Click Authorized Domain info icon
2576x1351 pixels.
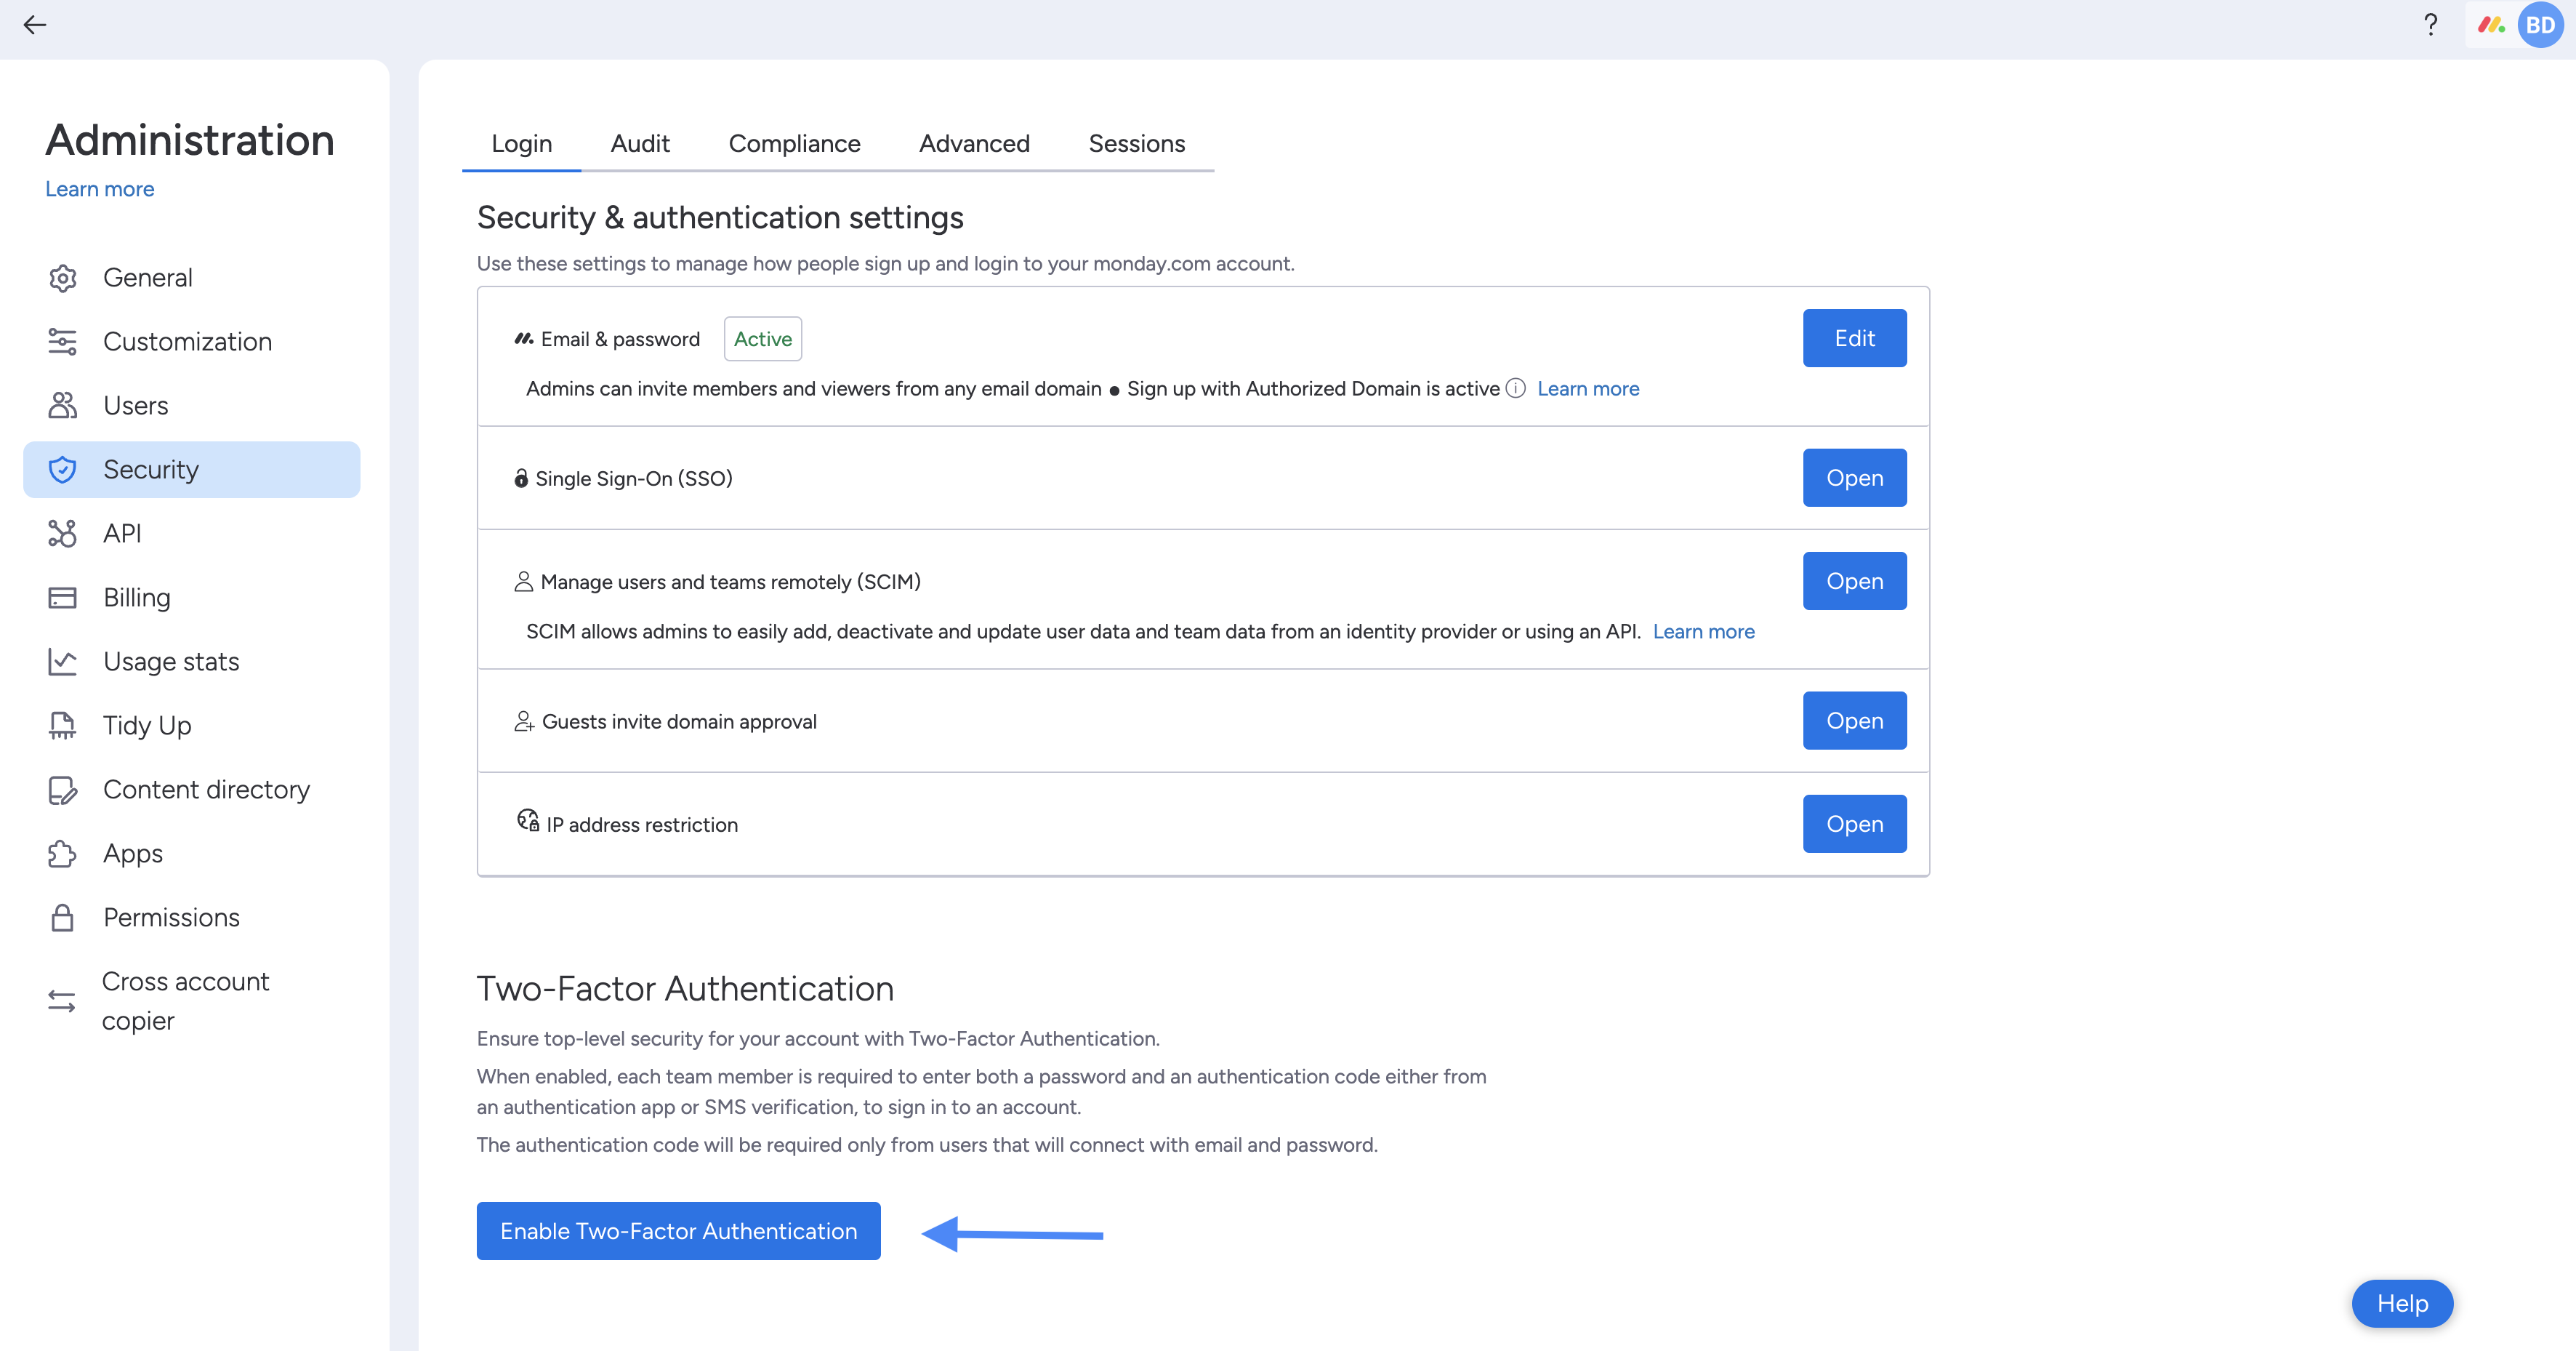click(x=1516, y=388)
